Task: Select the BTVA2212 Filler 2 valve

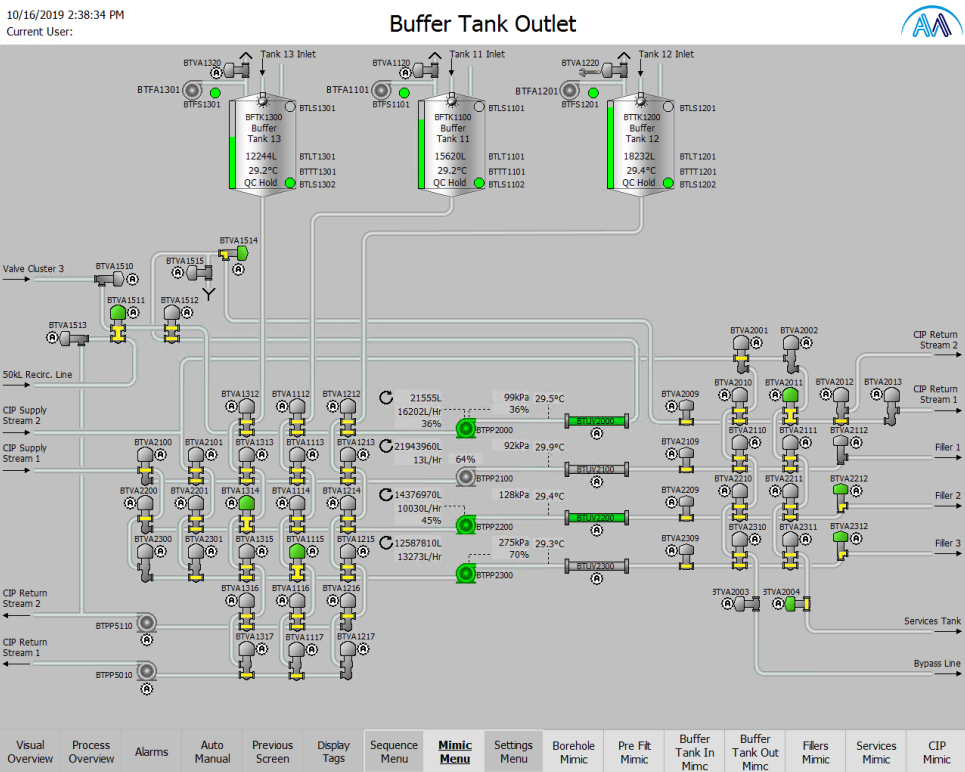Action: pyautogui.click(x=841, y=497)
